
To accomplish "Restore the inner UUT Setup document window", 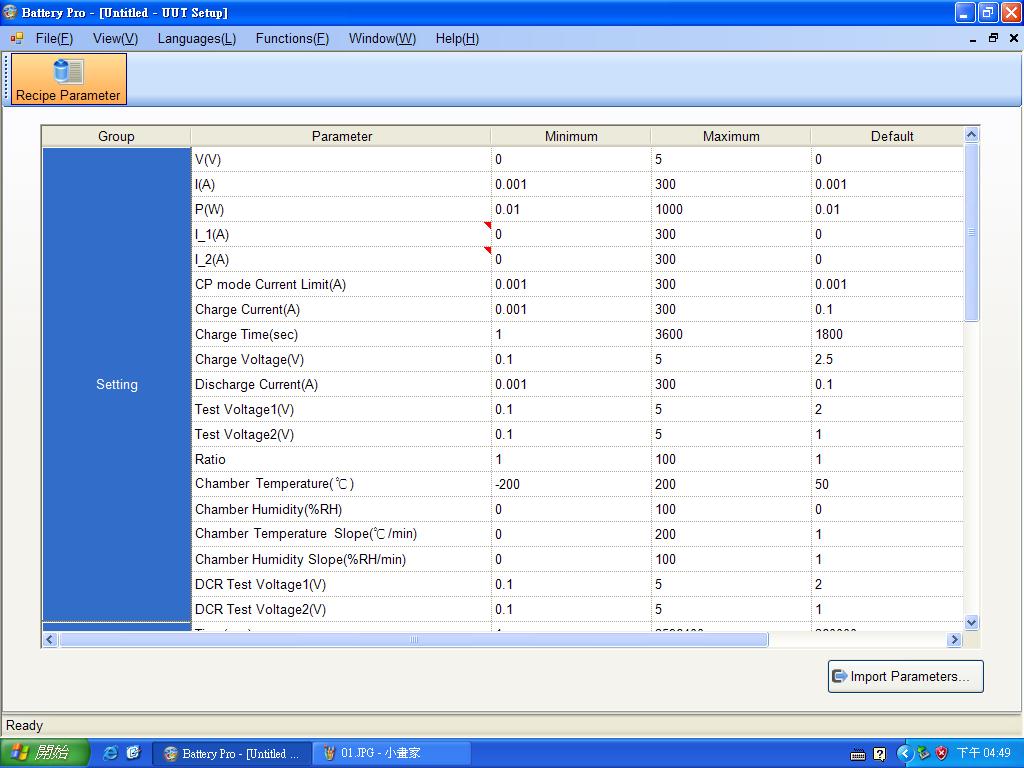I will pos(993,39).
